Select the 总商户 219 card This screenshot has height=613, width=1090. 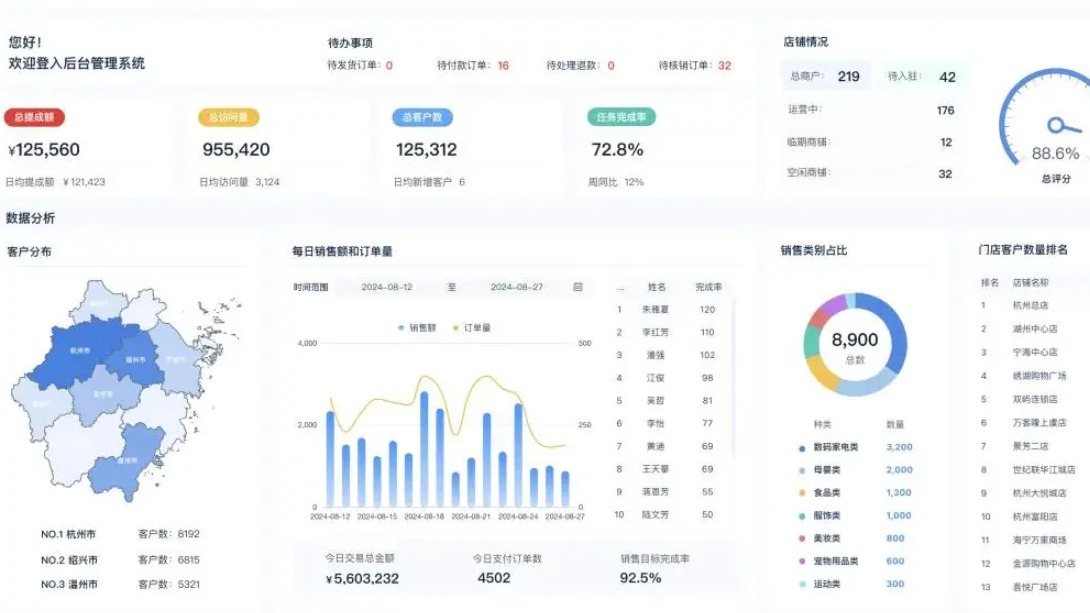click(825, 76)
